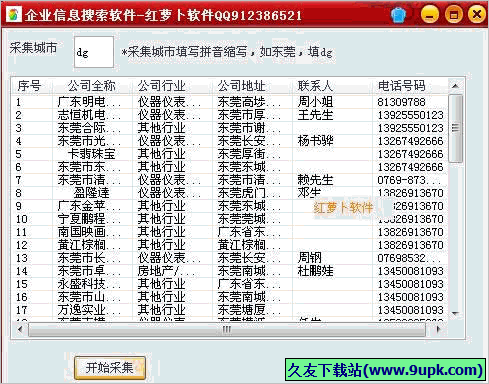489x384 pixels.
Task: Click the 采集城市 input field containing dg
Action: click(x=94, y=52)
